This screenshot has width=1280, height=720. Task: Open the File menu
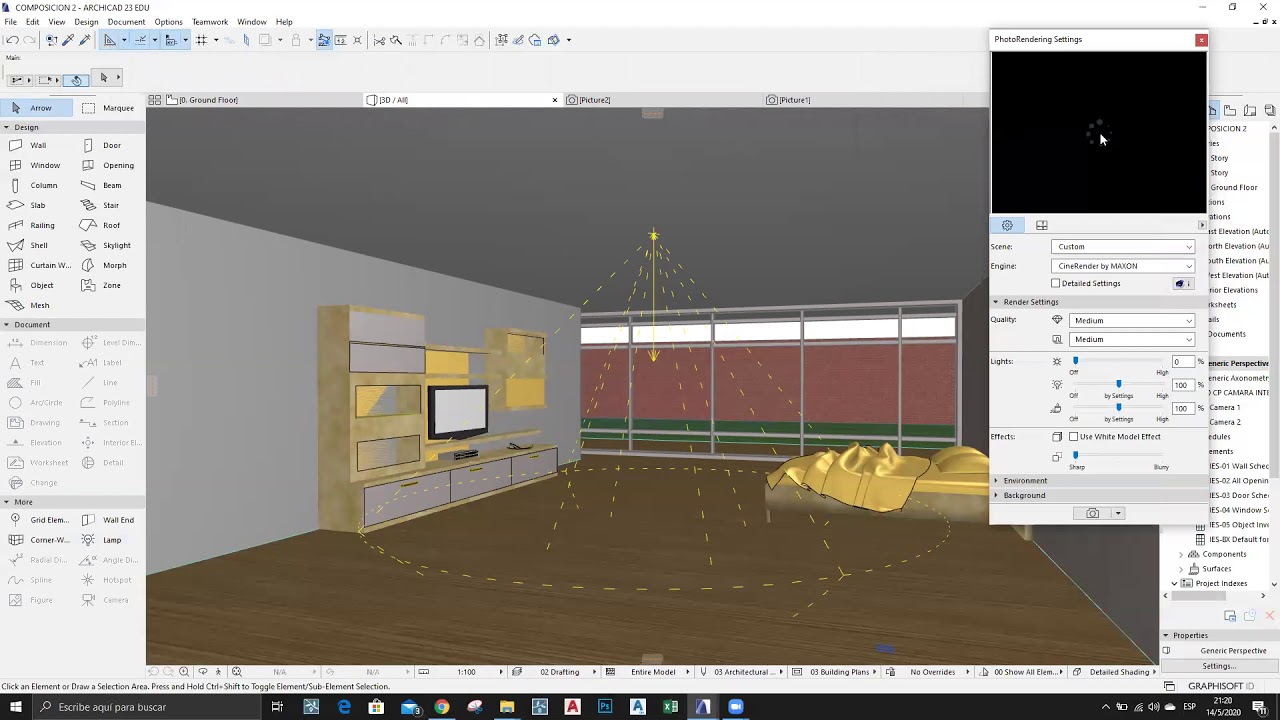[x=10, y=22]
